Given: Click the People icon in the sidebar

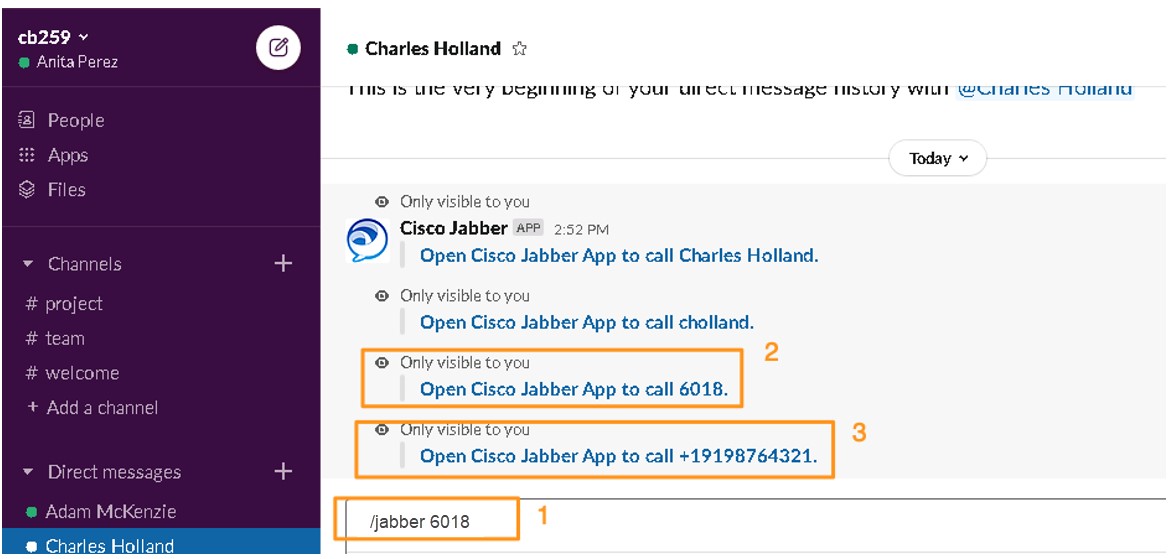Looking at the screenshot, I should (27, 120).
